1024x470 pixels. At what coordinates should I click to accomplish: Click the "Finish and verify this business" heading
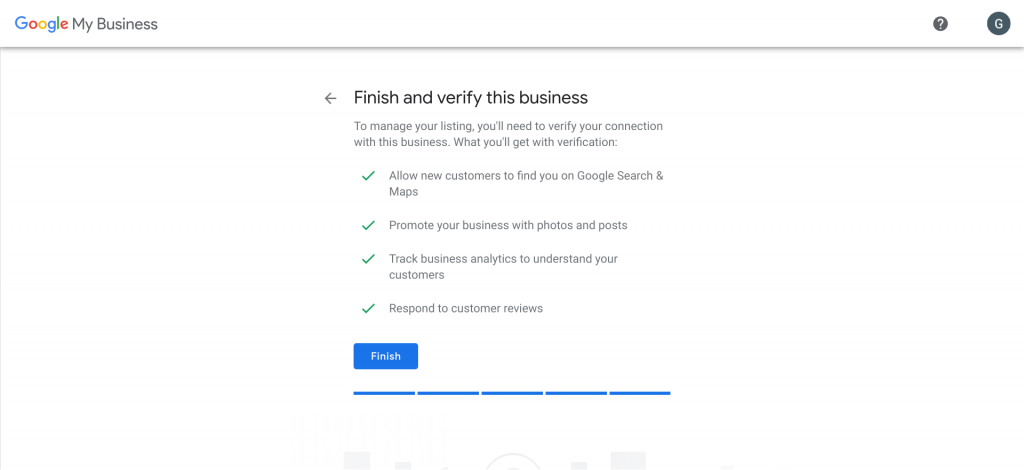pyautogui.click(x=471, y=98)
